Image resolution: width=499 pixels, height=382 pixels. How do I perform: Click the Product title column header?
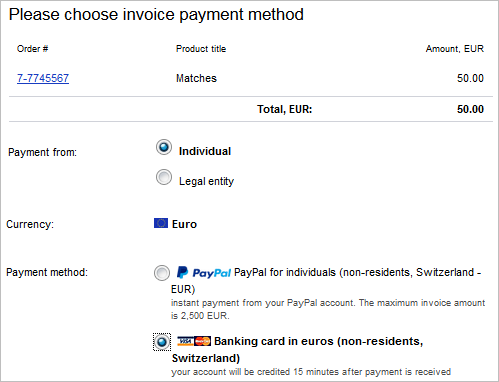point(201,49)
